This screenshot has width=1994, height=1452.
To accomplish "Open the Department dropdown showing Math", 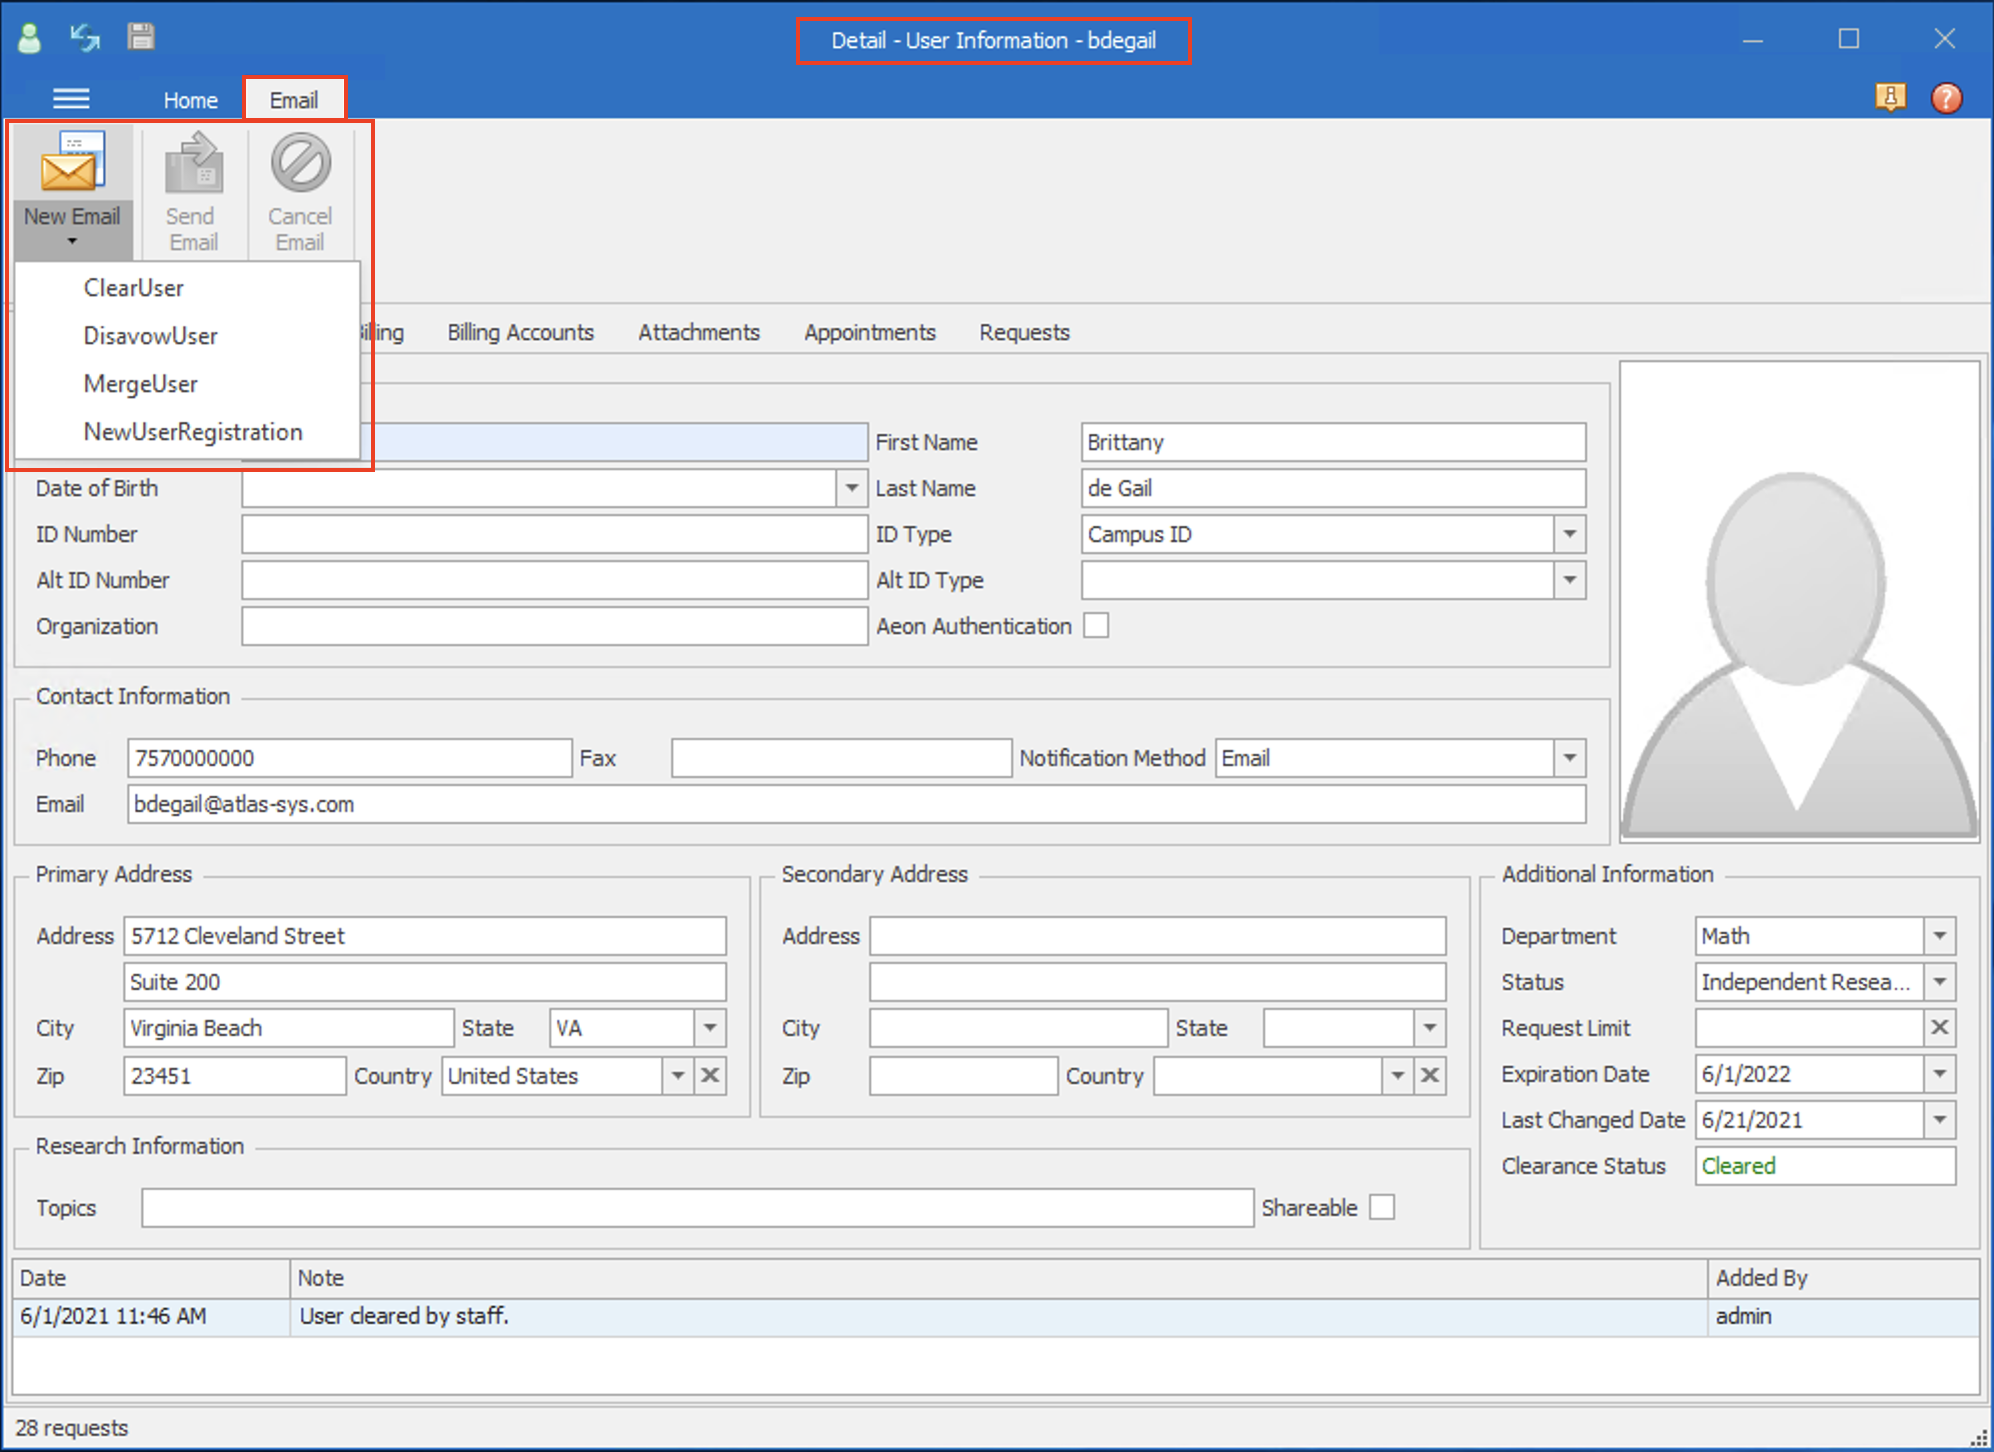I will pos(1939,936).
